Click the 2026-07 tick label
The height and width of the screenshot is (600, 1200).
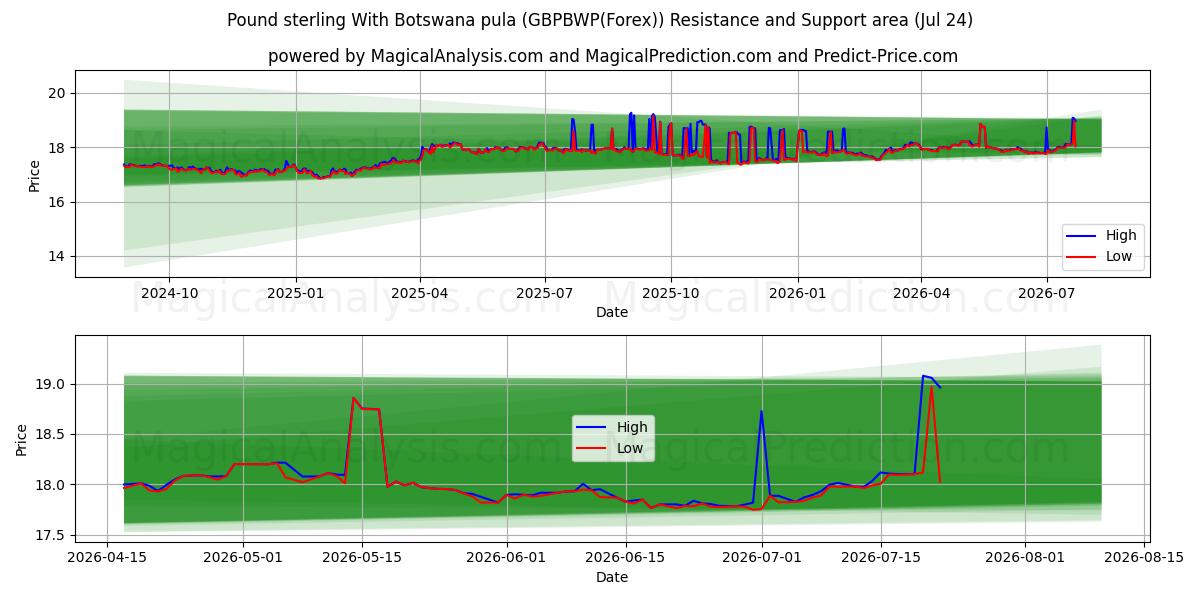tap(1046, 292)
